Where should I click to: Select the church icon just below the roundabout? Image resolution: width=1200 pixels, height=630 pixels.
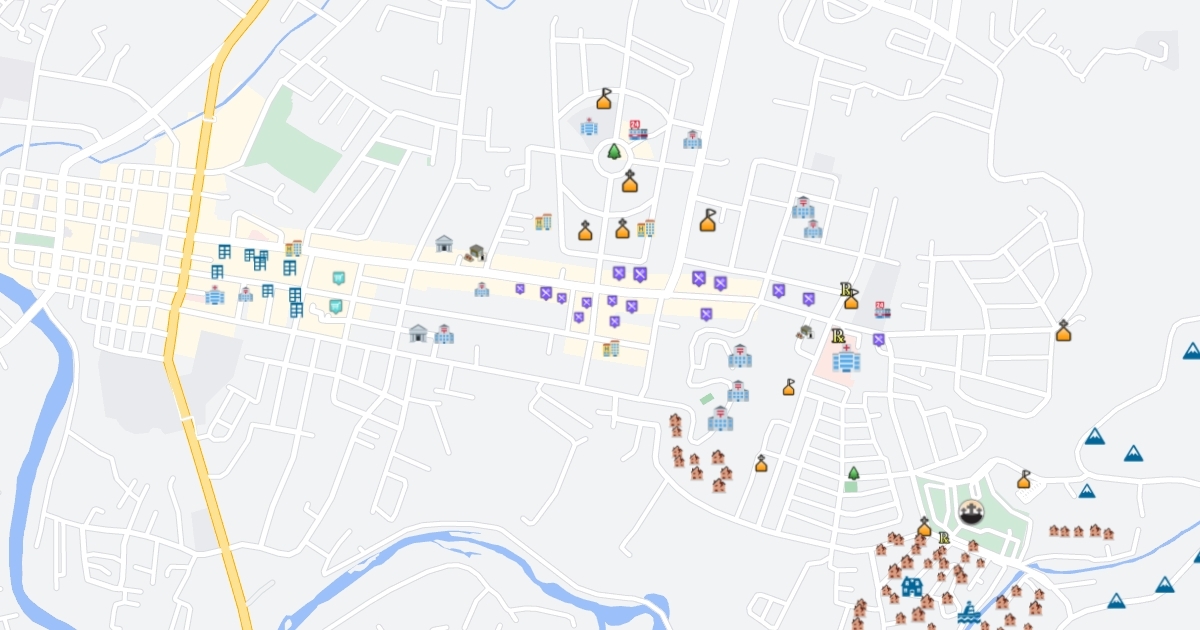click(x=629, y=182)
